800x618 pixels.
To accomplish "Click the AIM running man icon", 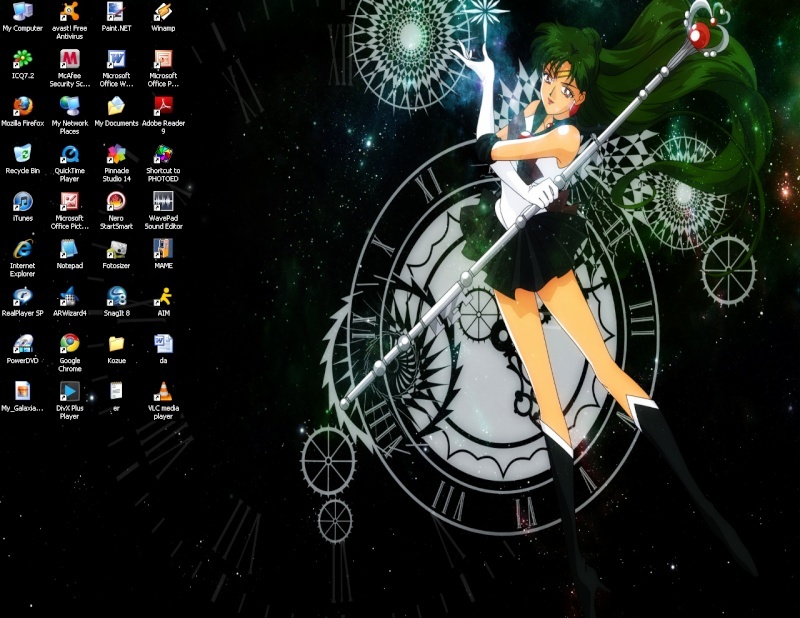I will tap(163, 296).
